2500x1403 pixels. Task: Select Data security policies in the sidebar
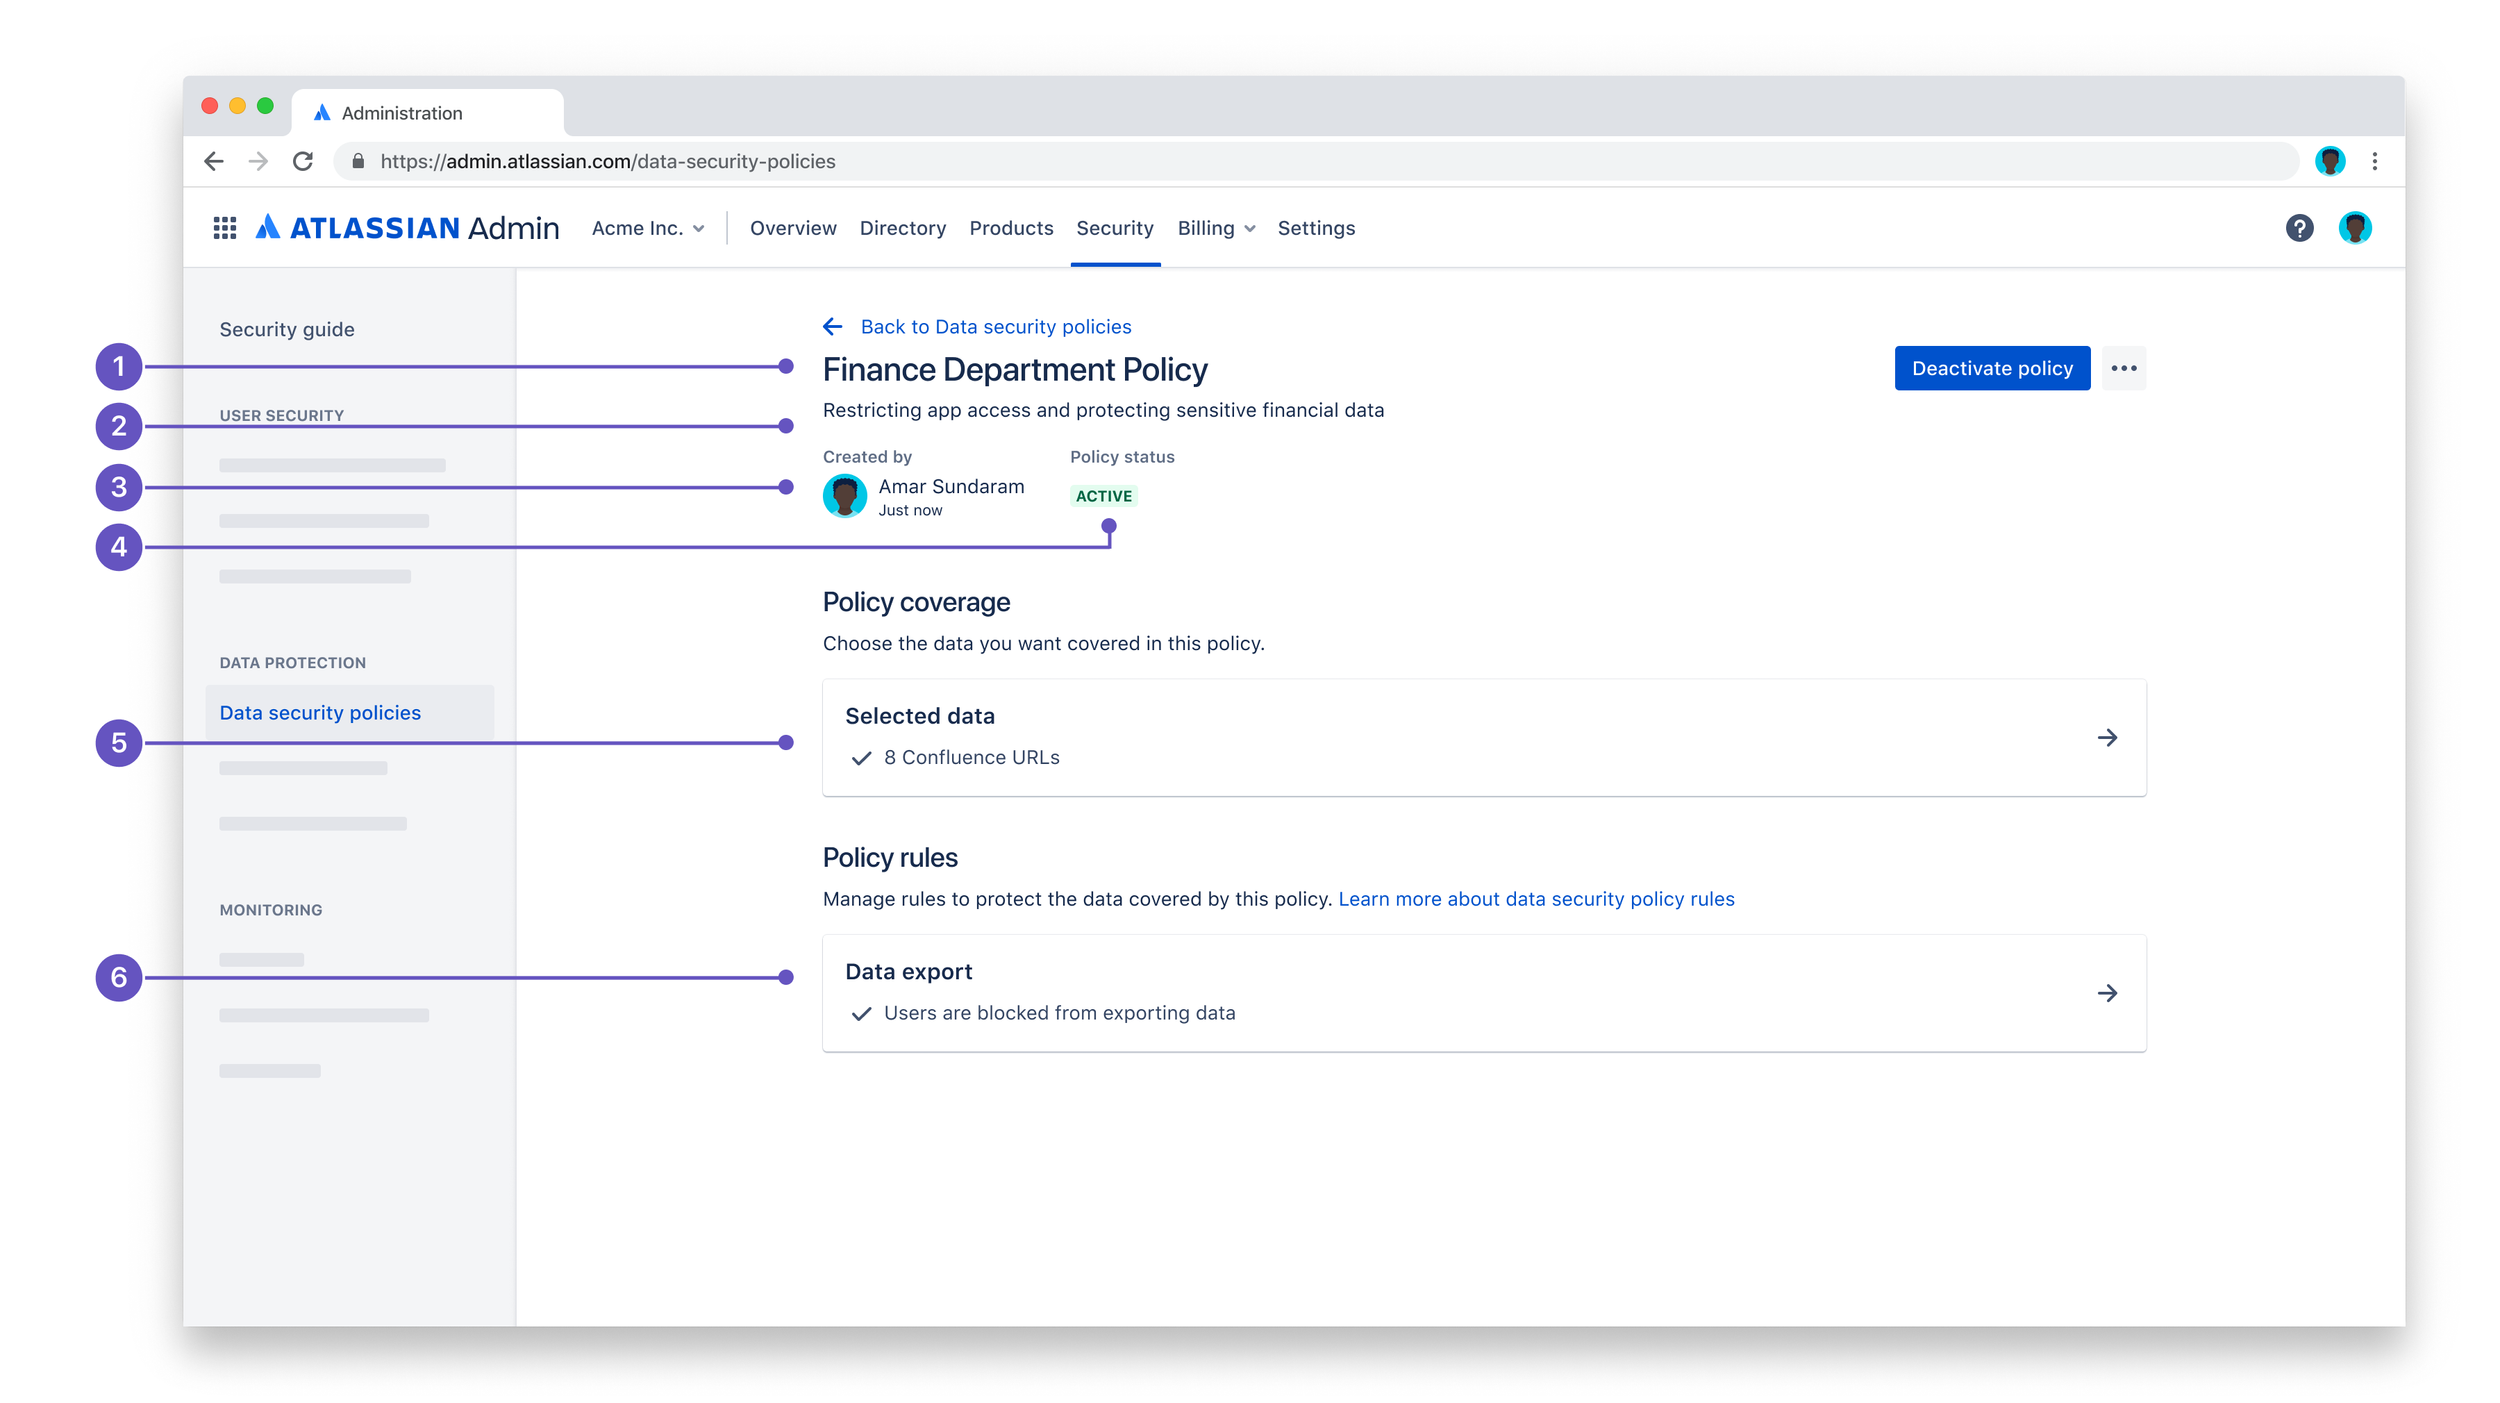click(x=320, y=713)
